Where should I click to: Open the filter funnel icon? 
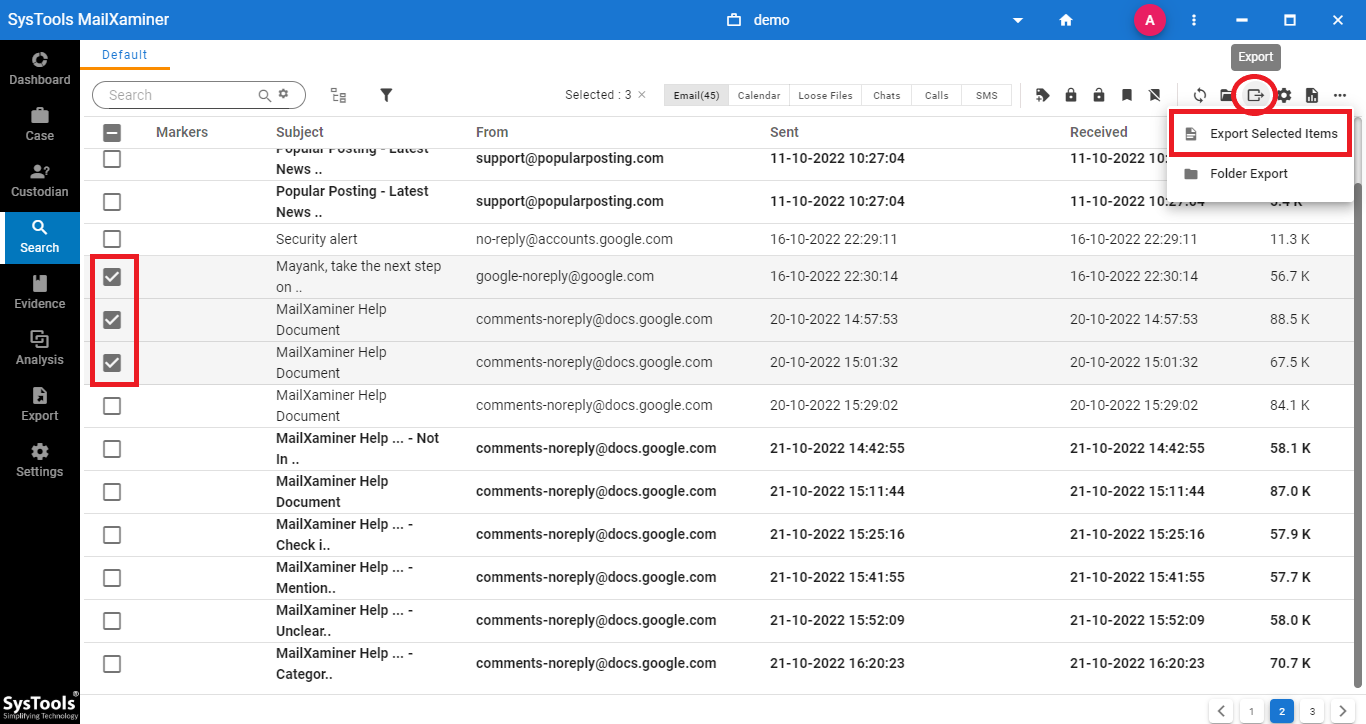[x=386, y=95]
